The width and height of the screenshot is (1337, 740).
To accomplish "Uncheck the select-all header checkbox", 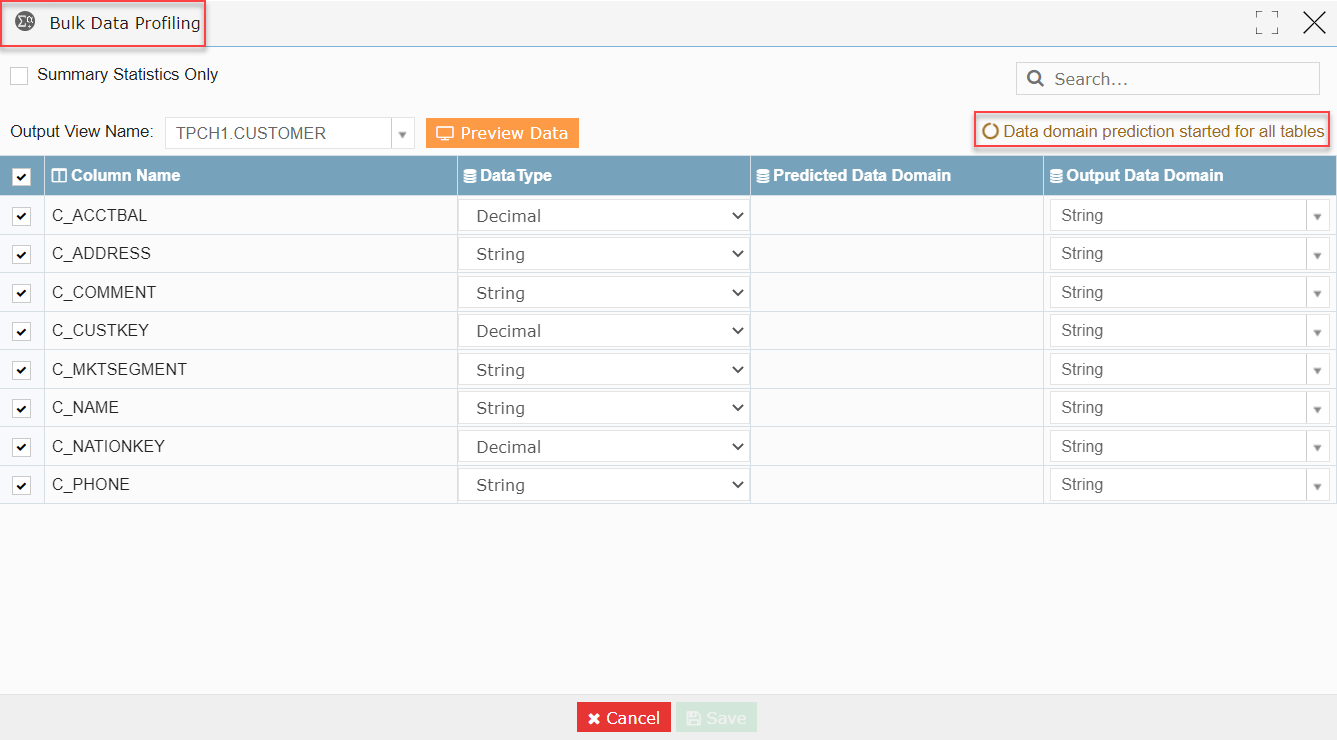I will tap(21, 177).
